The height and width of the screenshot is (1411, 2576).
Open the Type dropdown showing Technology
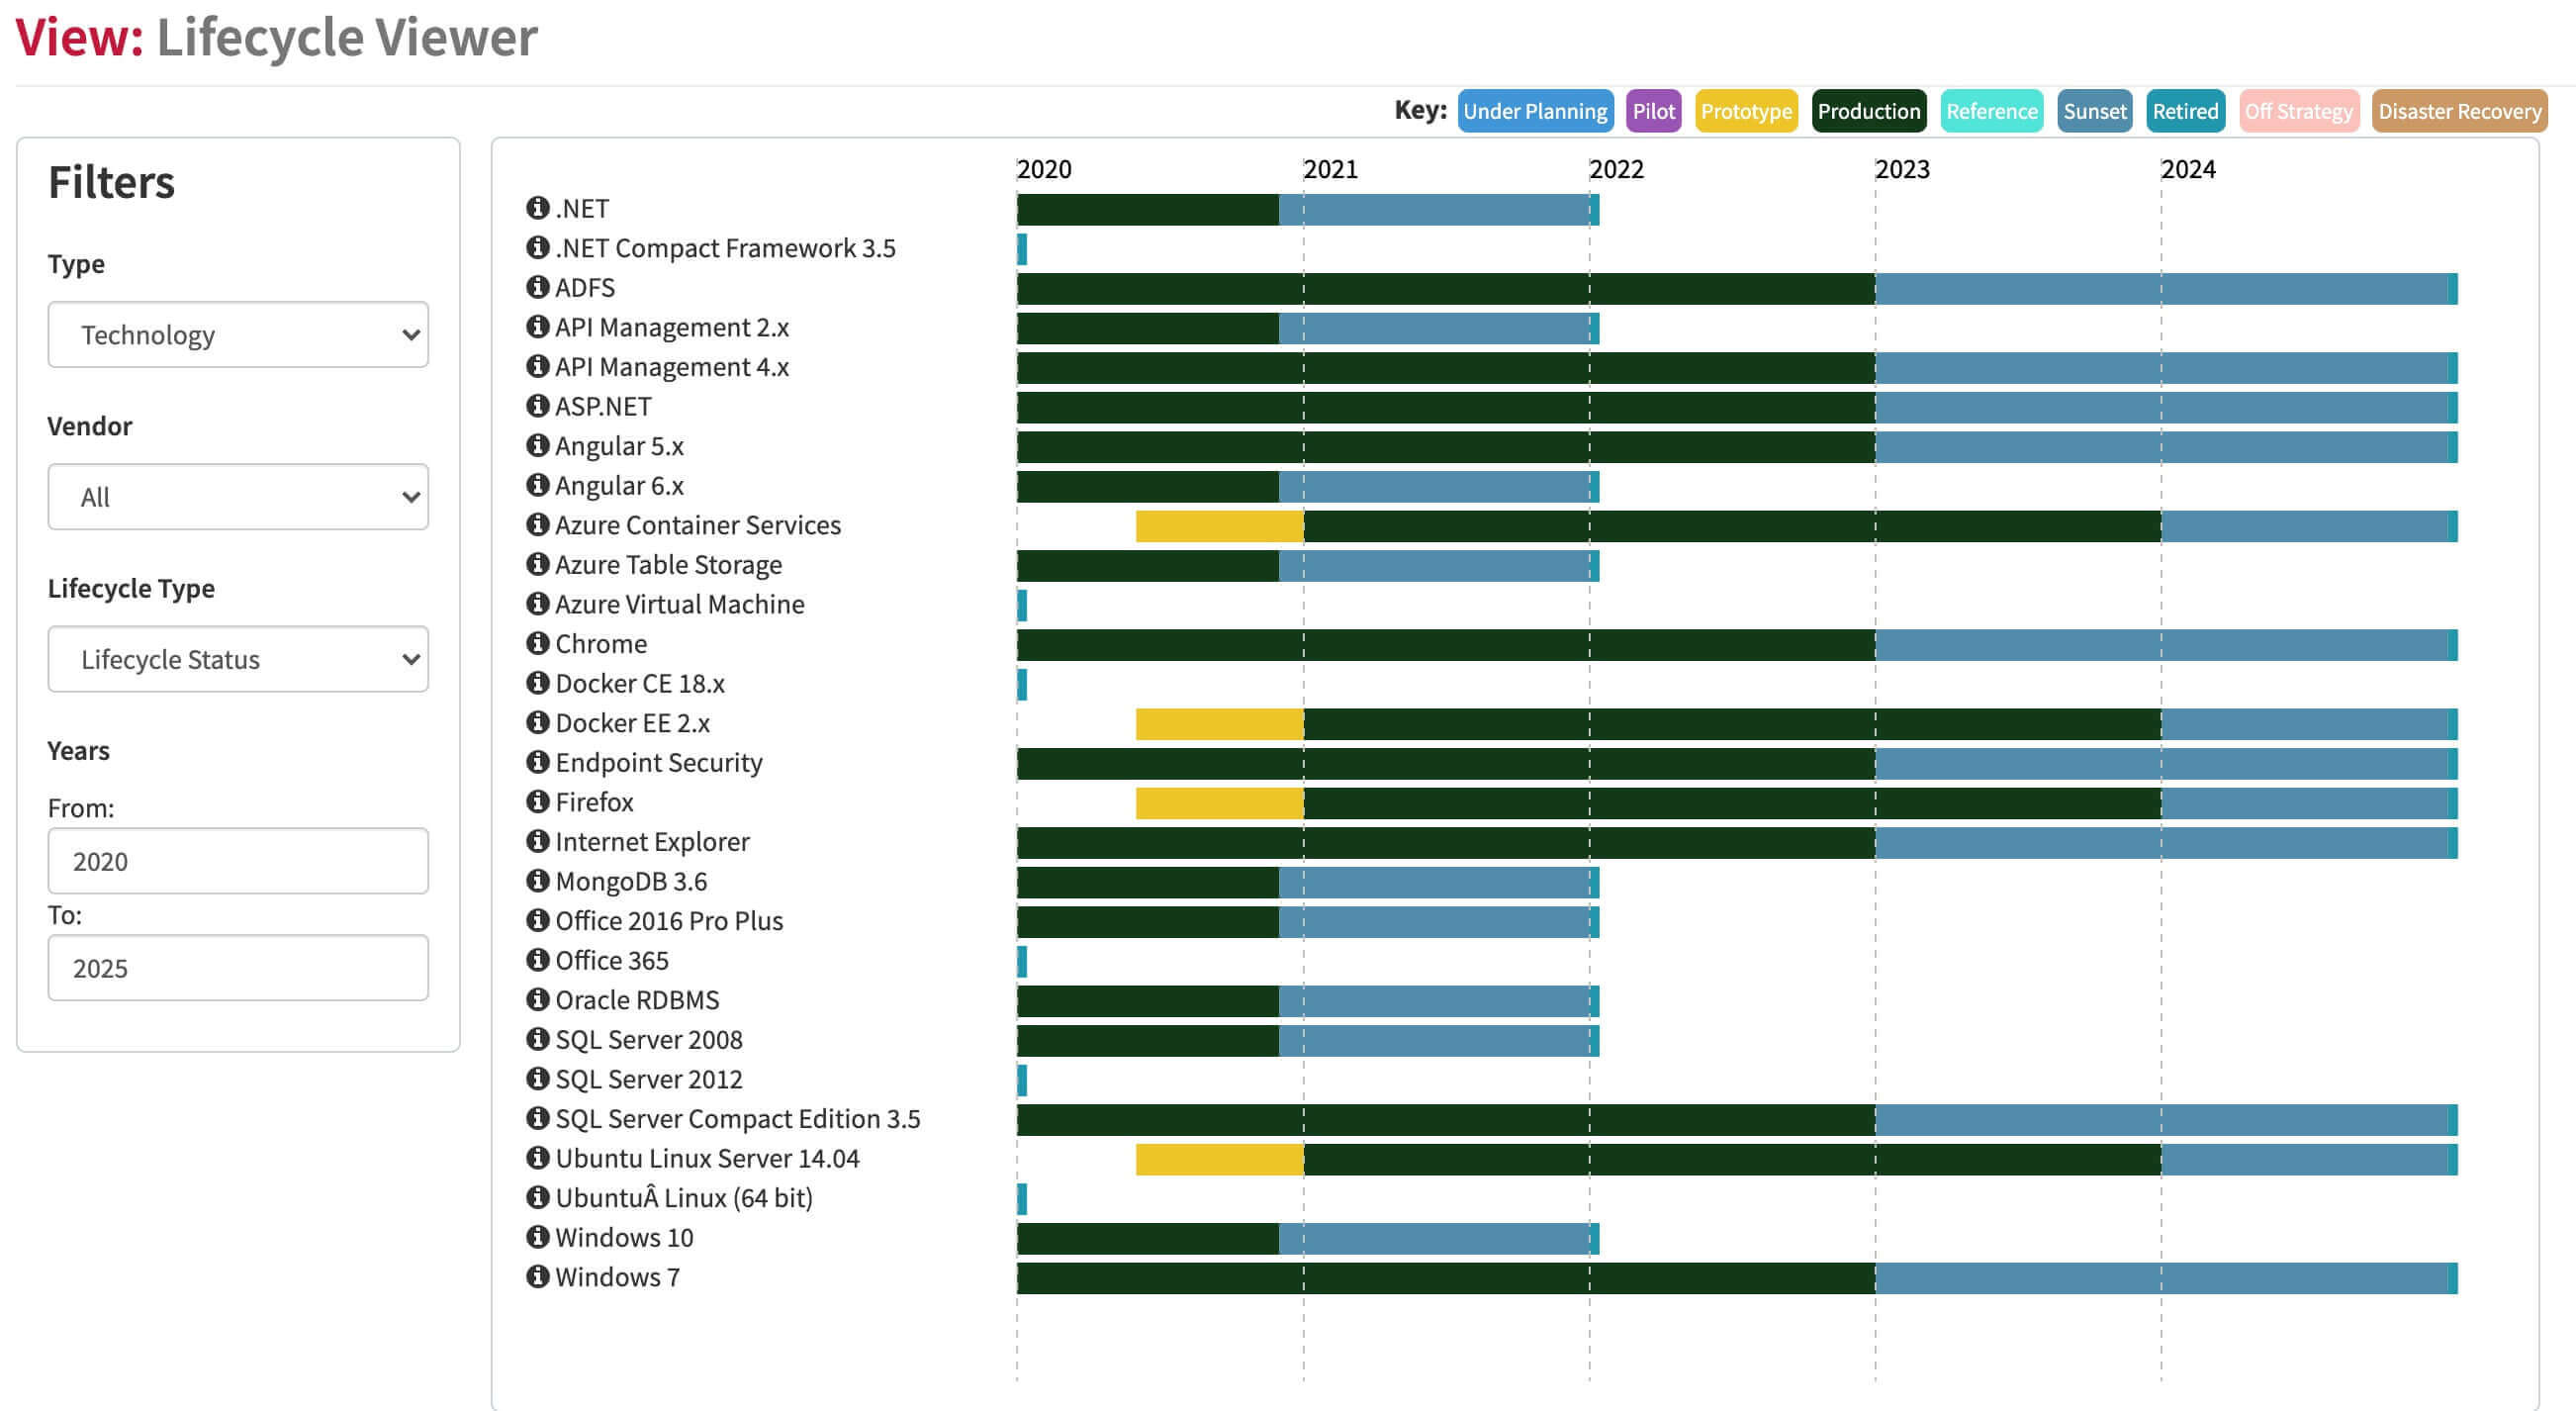(238, 335)
